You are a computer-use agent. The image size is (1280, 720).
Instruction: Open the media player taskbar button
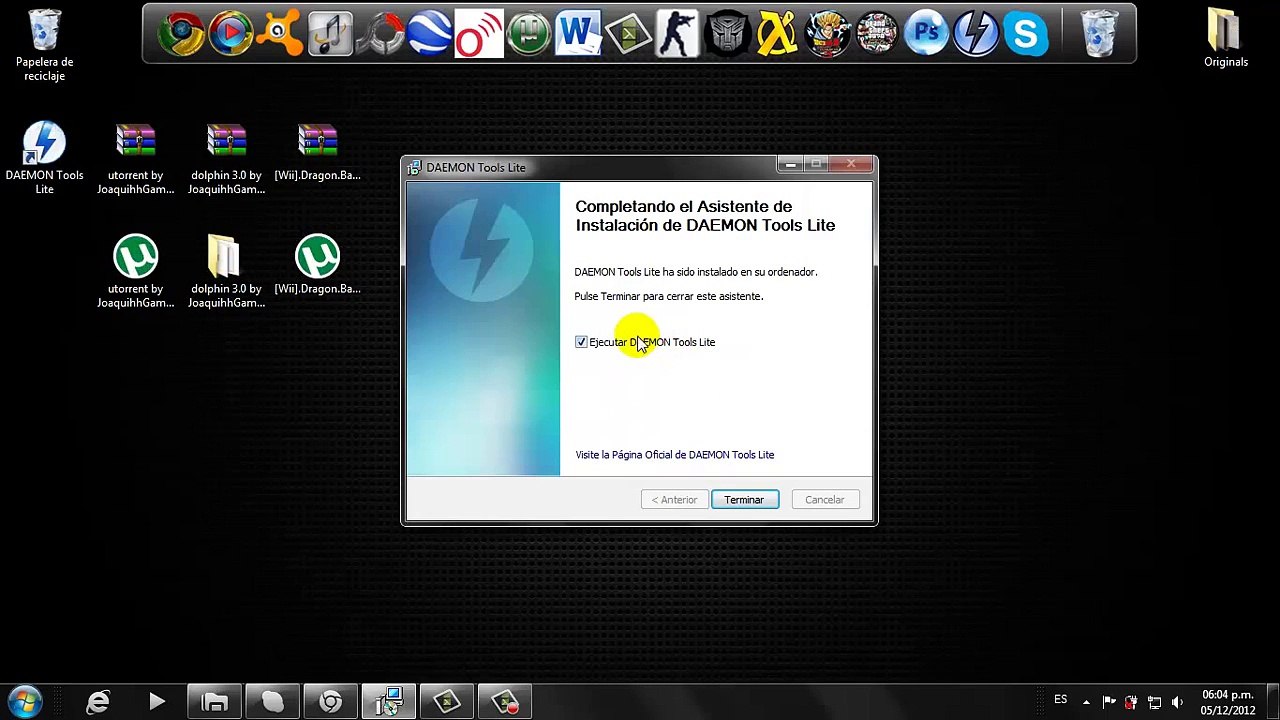[156, 702]
